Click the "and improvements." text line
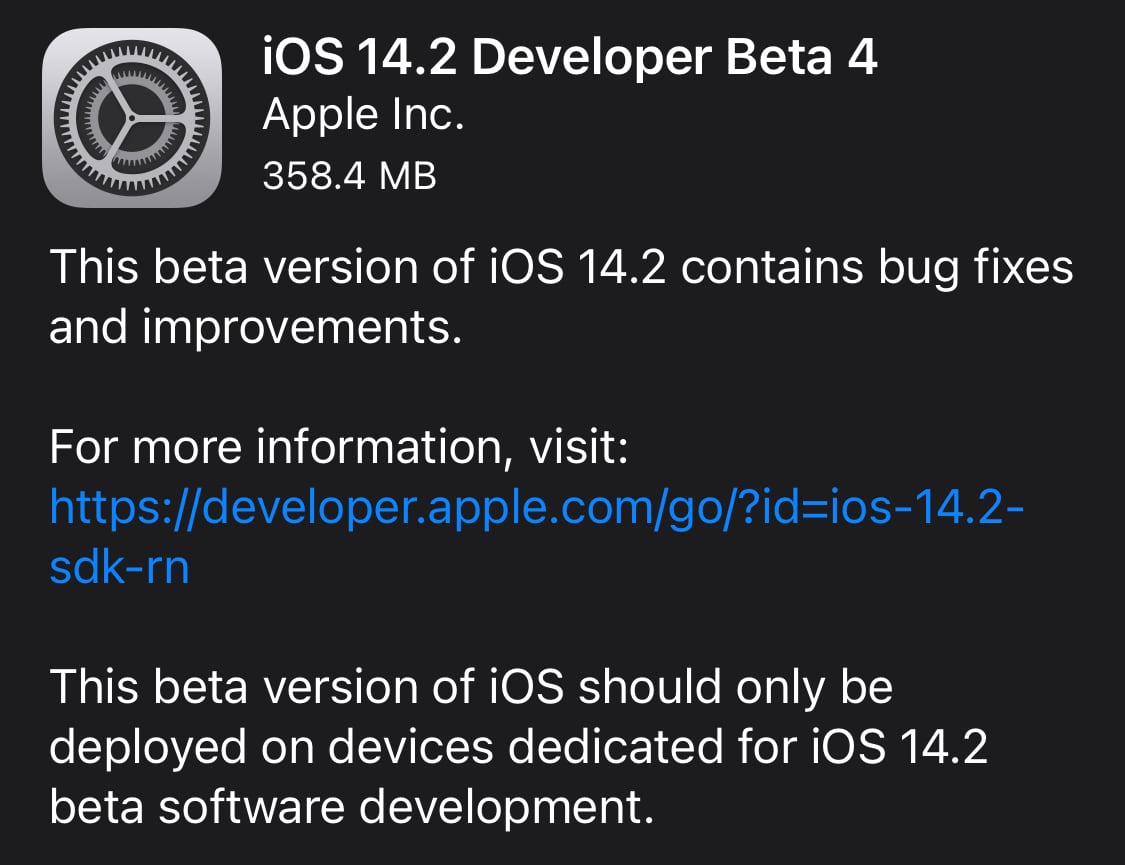Viewport: 1125px width, 865px height. pos(255,329)
